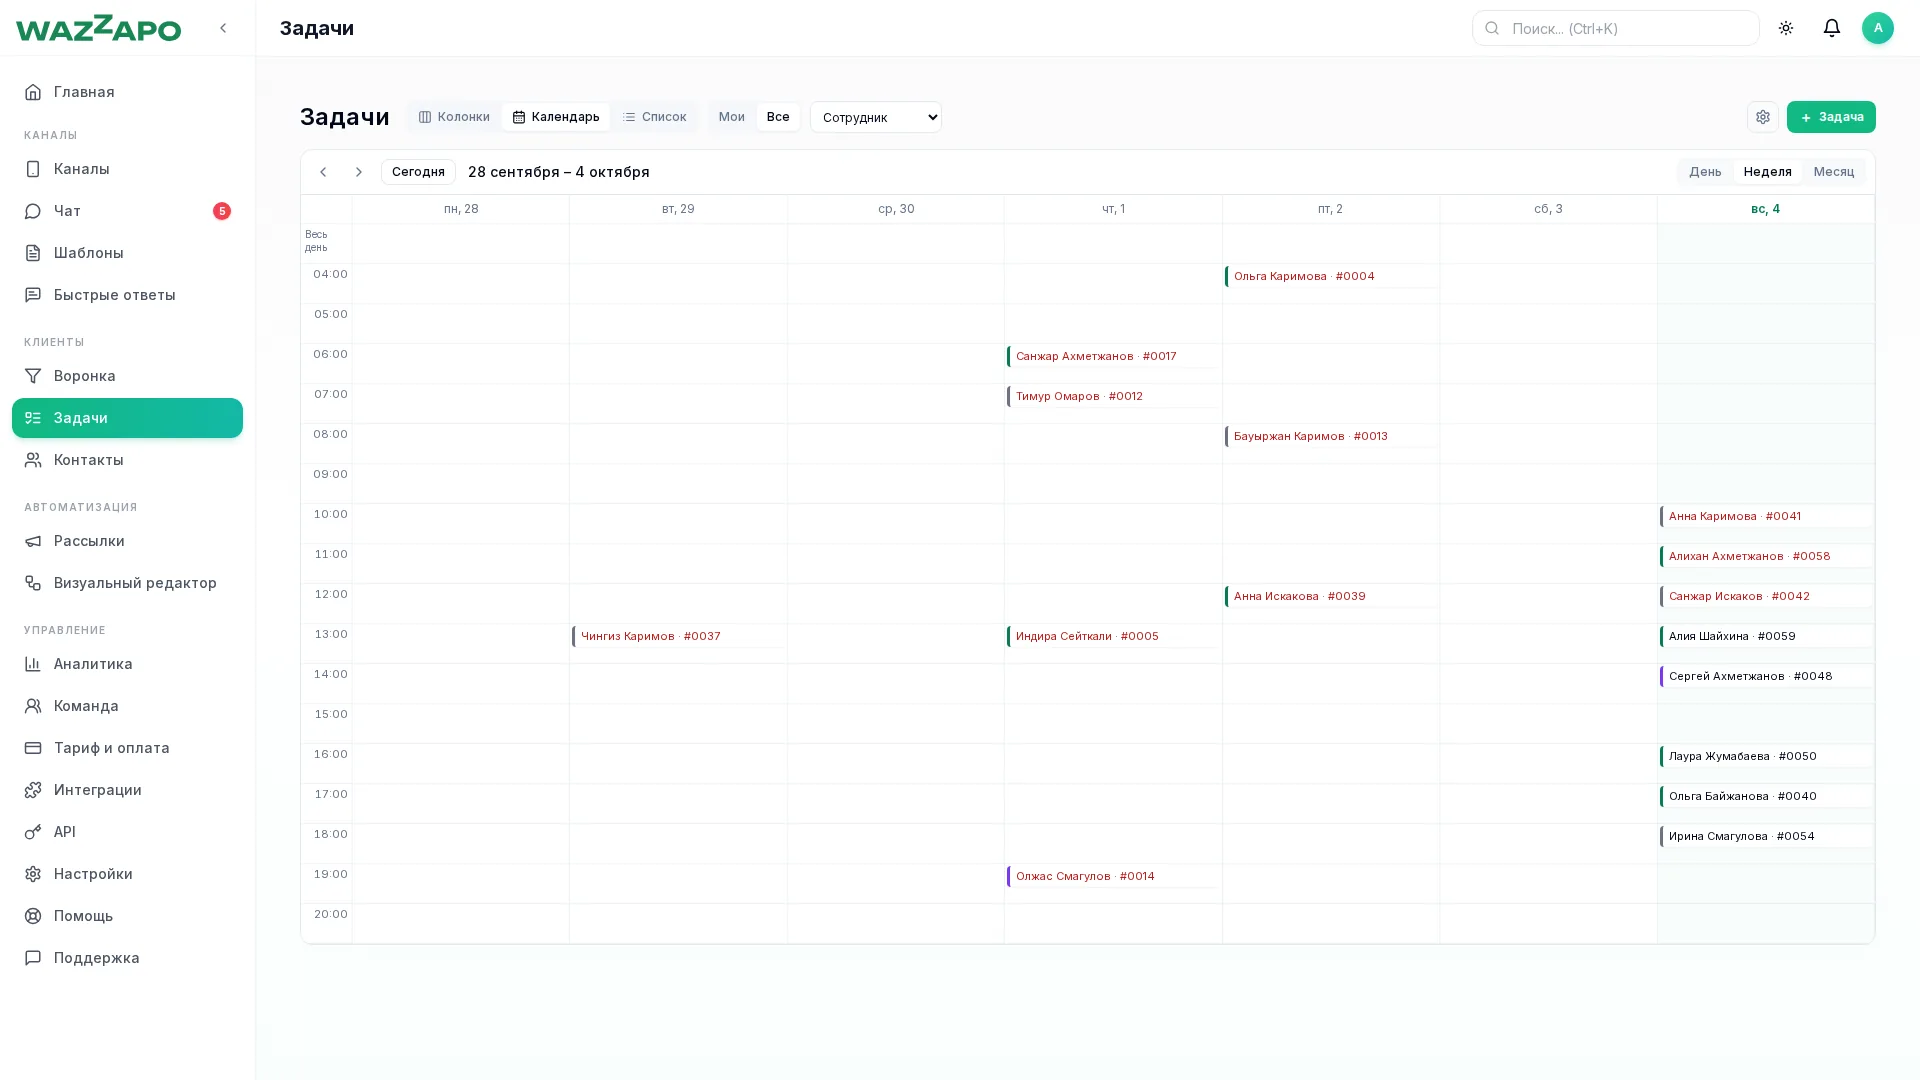Create a new task with + Задача
1920x1080 pixels.
[1831, 117]
